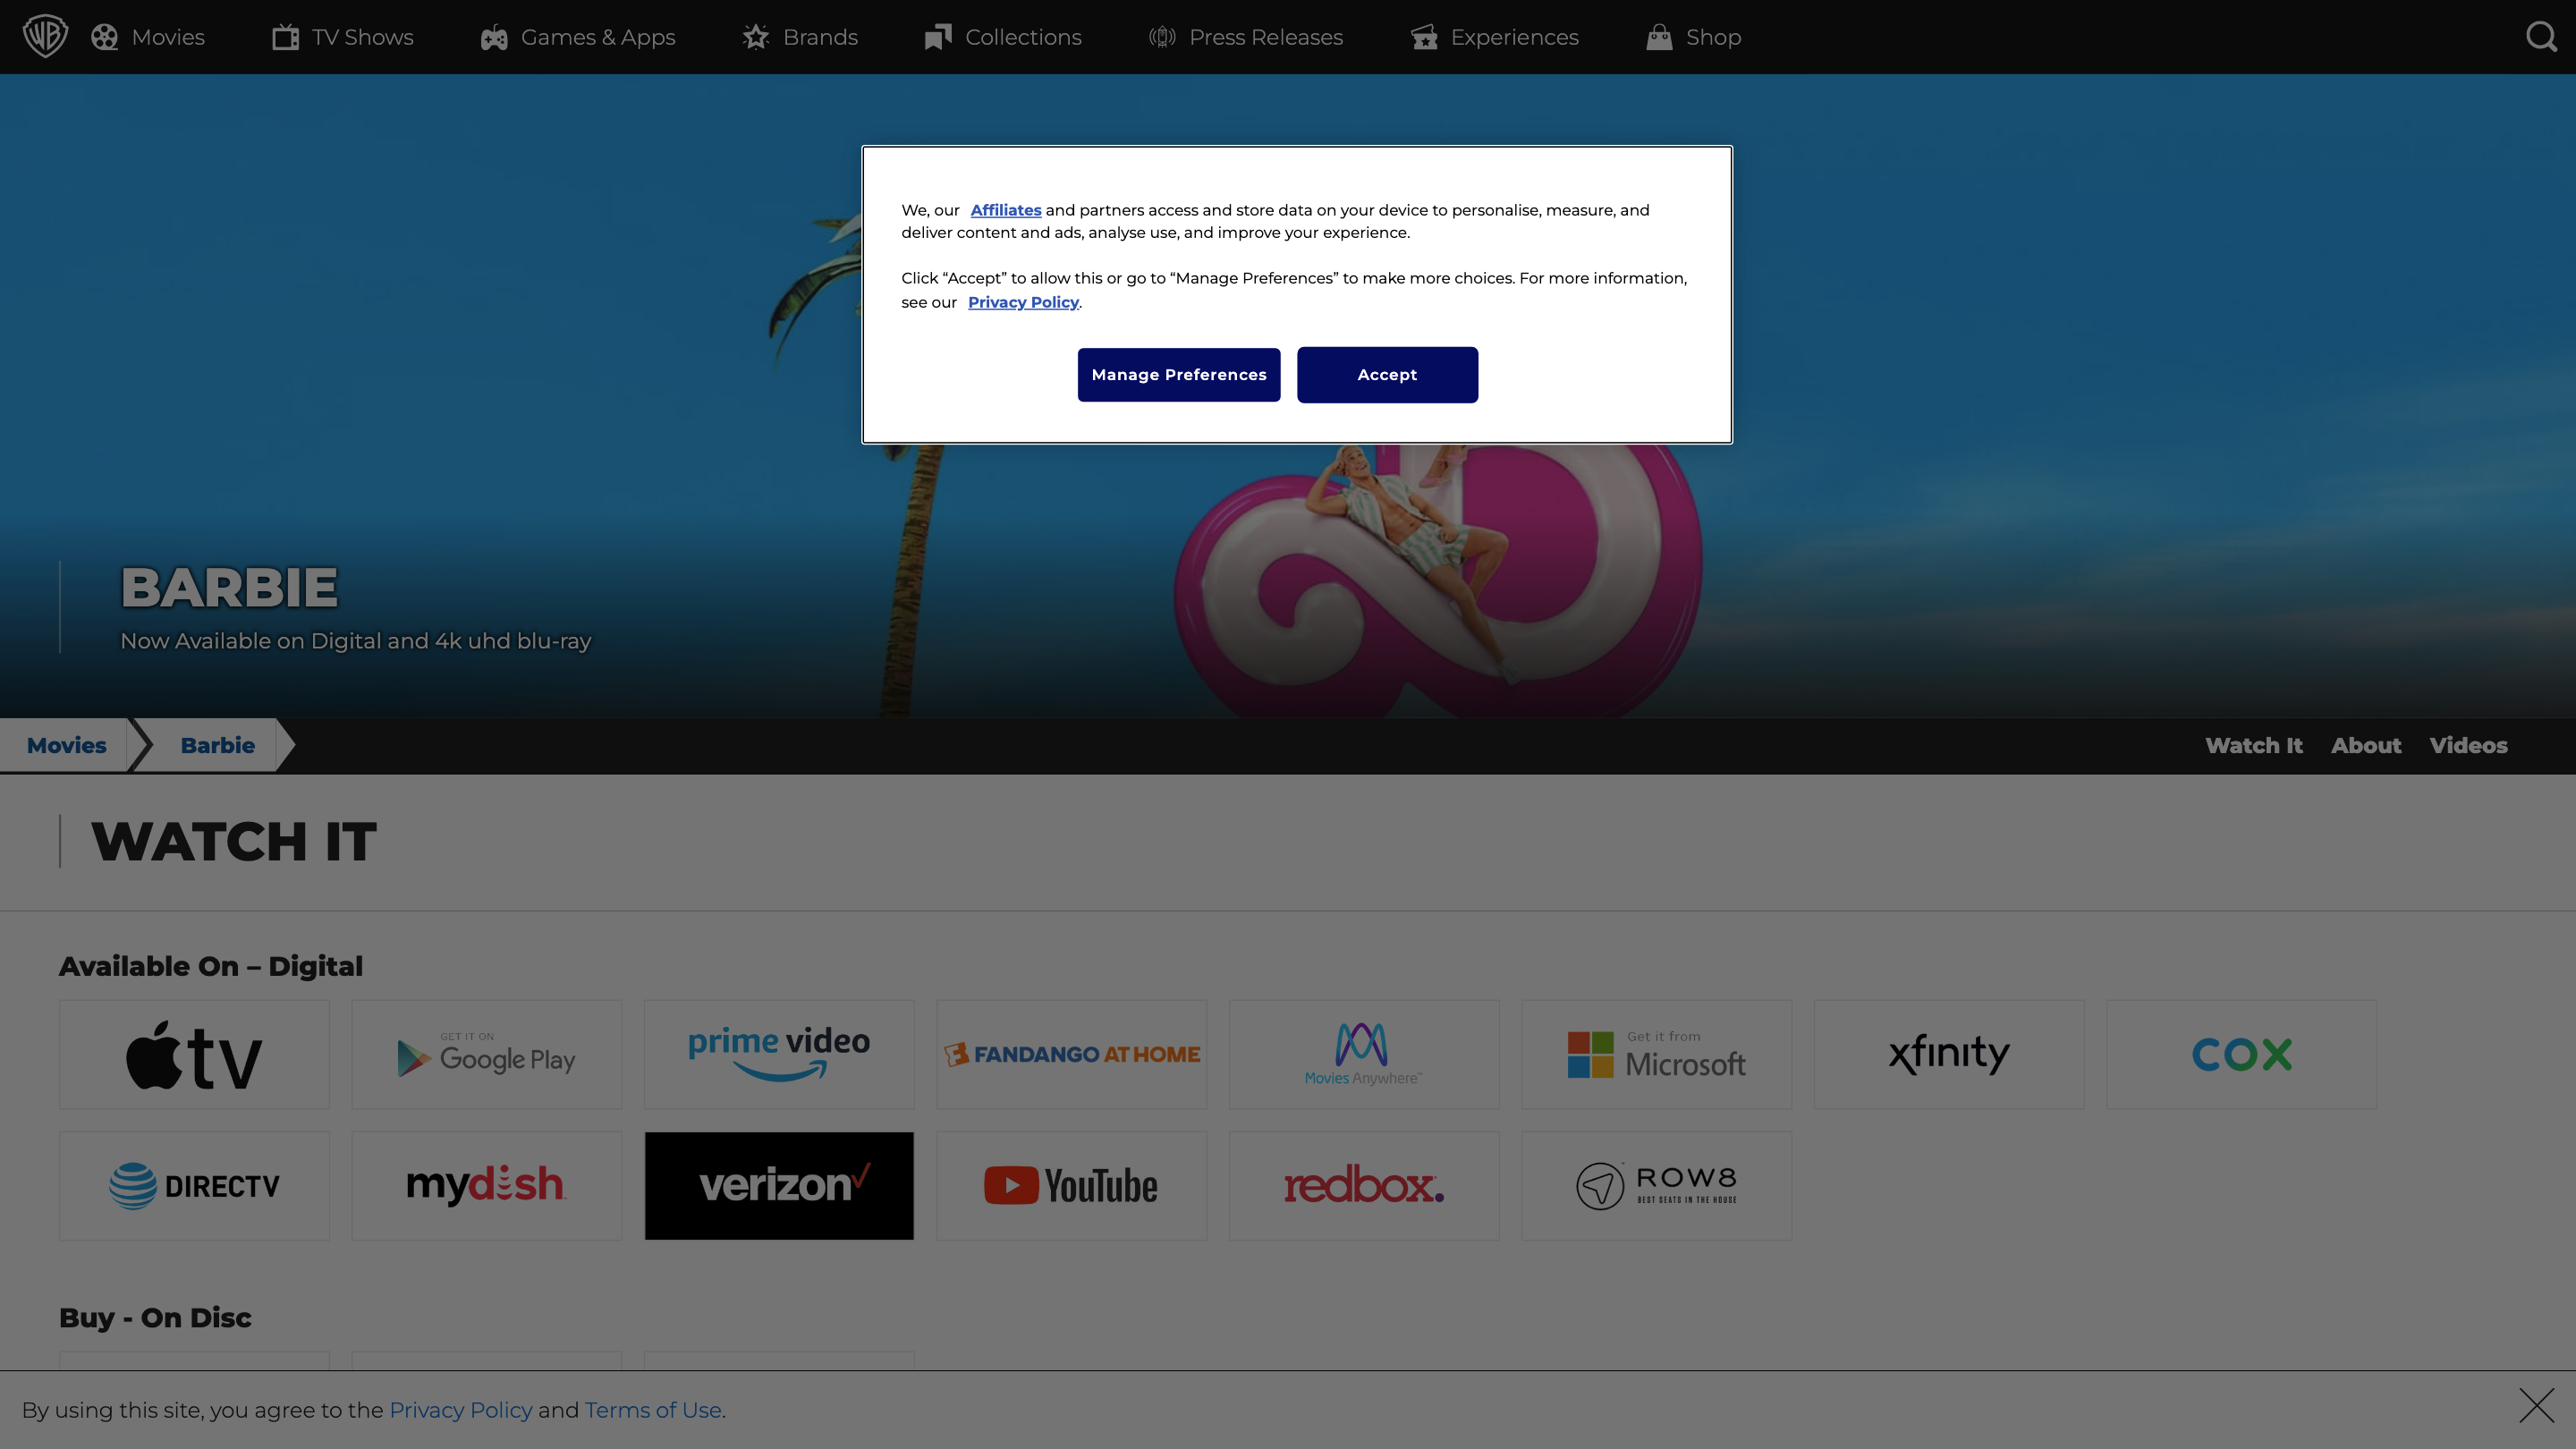Viewport: 2576px width, 1449px height.
Task: Navigate to Movies breadcrumb
Action: tap(66, 745)
